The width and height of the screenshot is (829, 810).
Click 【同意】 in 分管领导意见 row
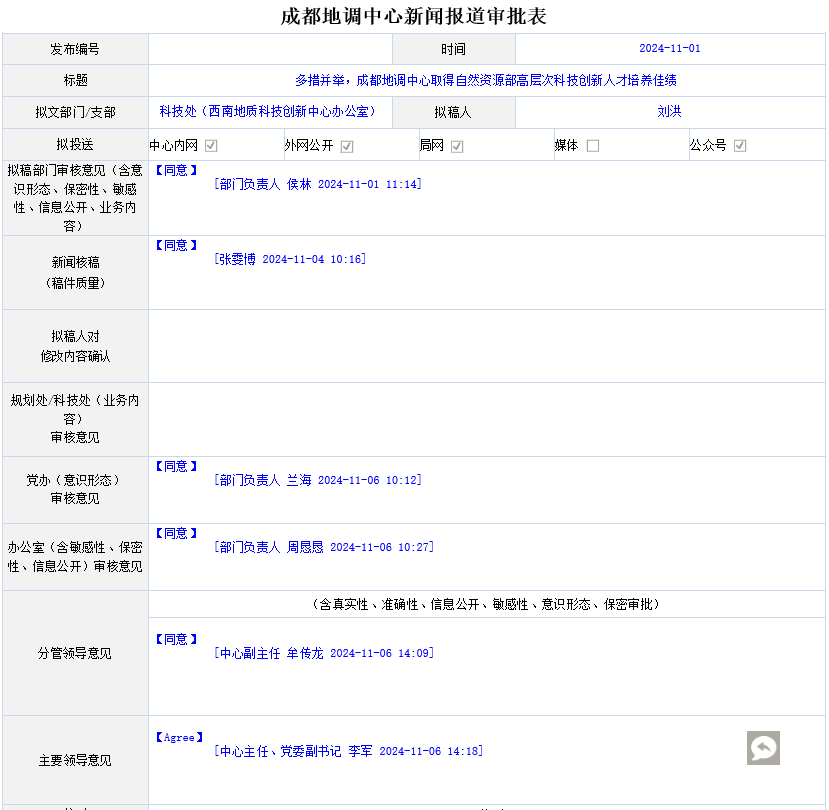[176, 640]
